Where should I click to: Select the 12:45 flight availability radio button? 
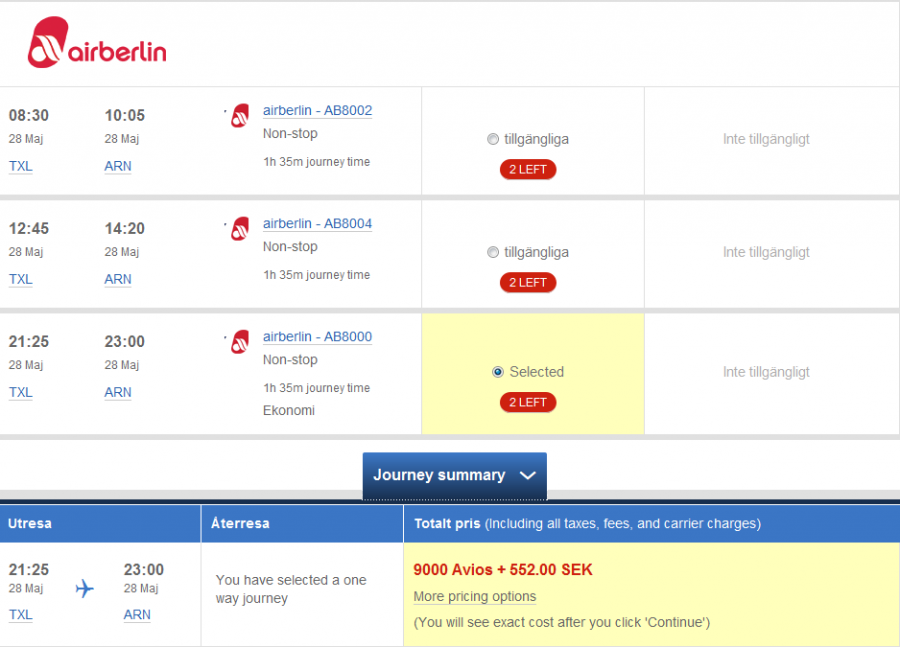(492, 253)
